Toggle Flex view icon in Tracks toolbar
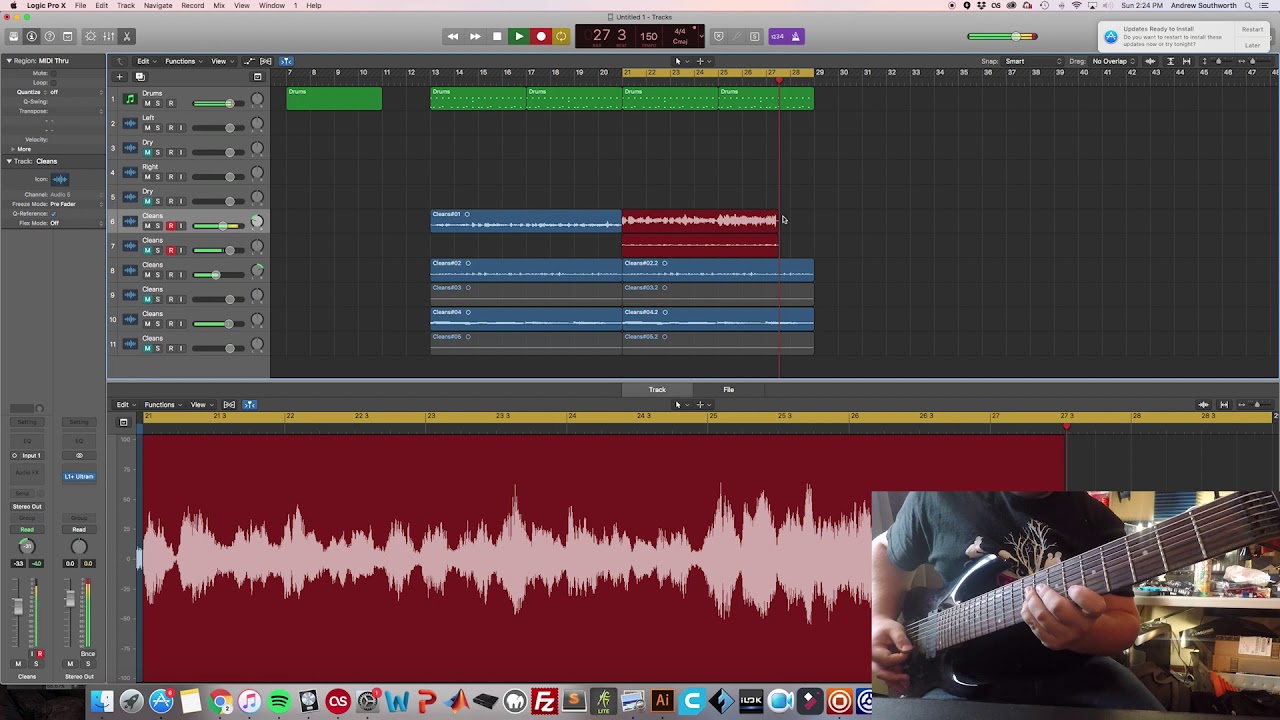The height and width of the screenshot is (720, 1280). click(266, 61)
